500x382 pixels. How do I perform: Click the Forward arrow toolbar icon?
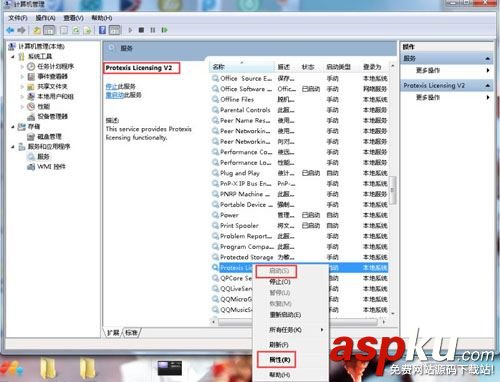point(22,30)
